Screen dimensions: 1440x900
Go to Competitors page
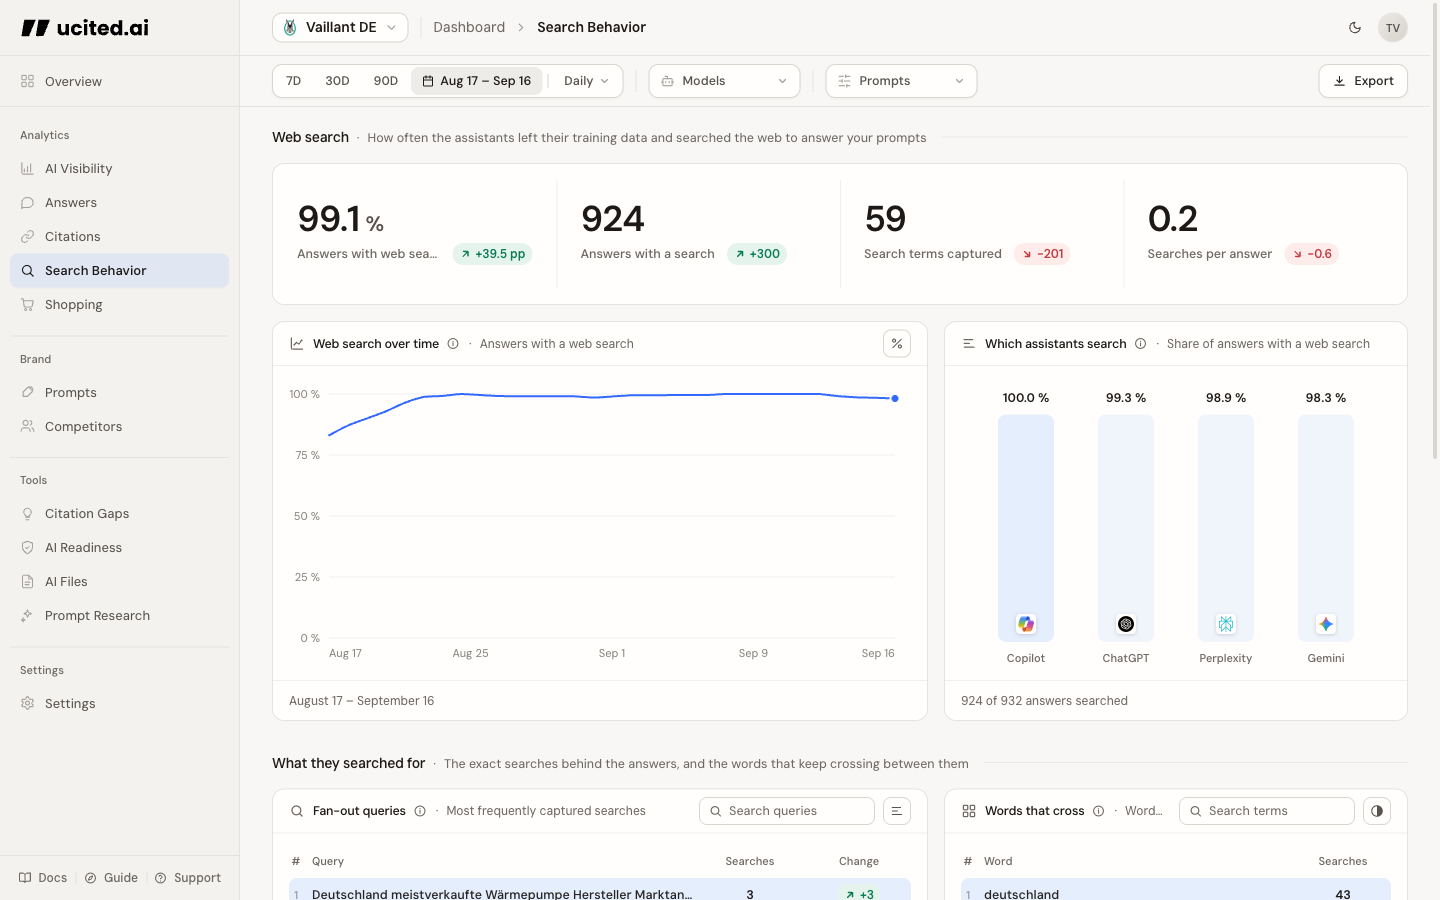click(x=119, y=426)
